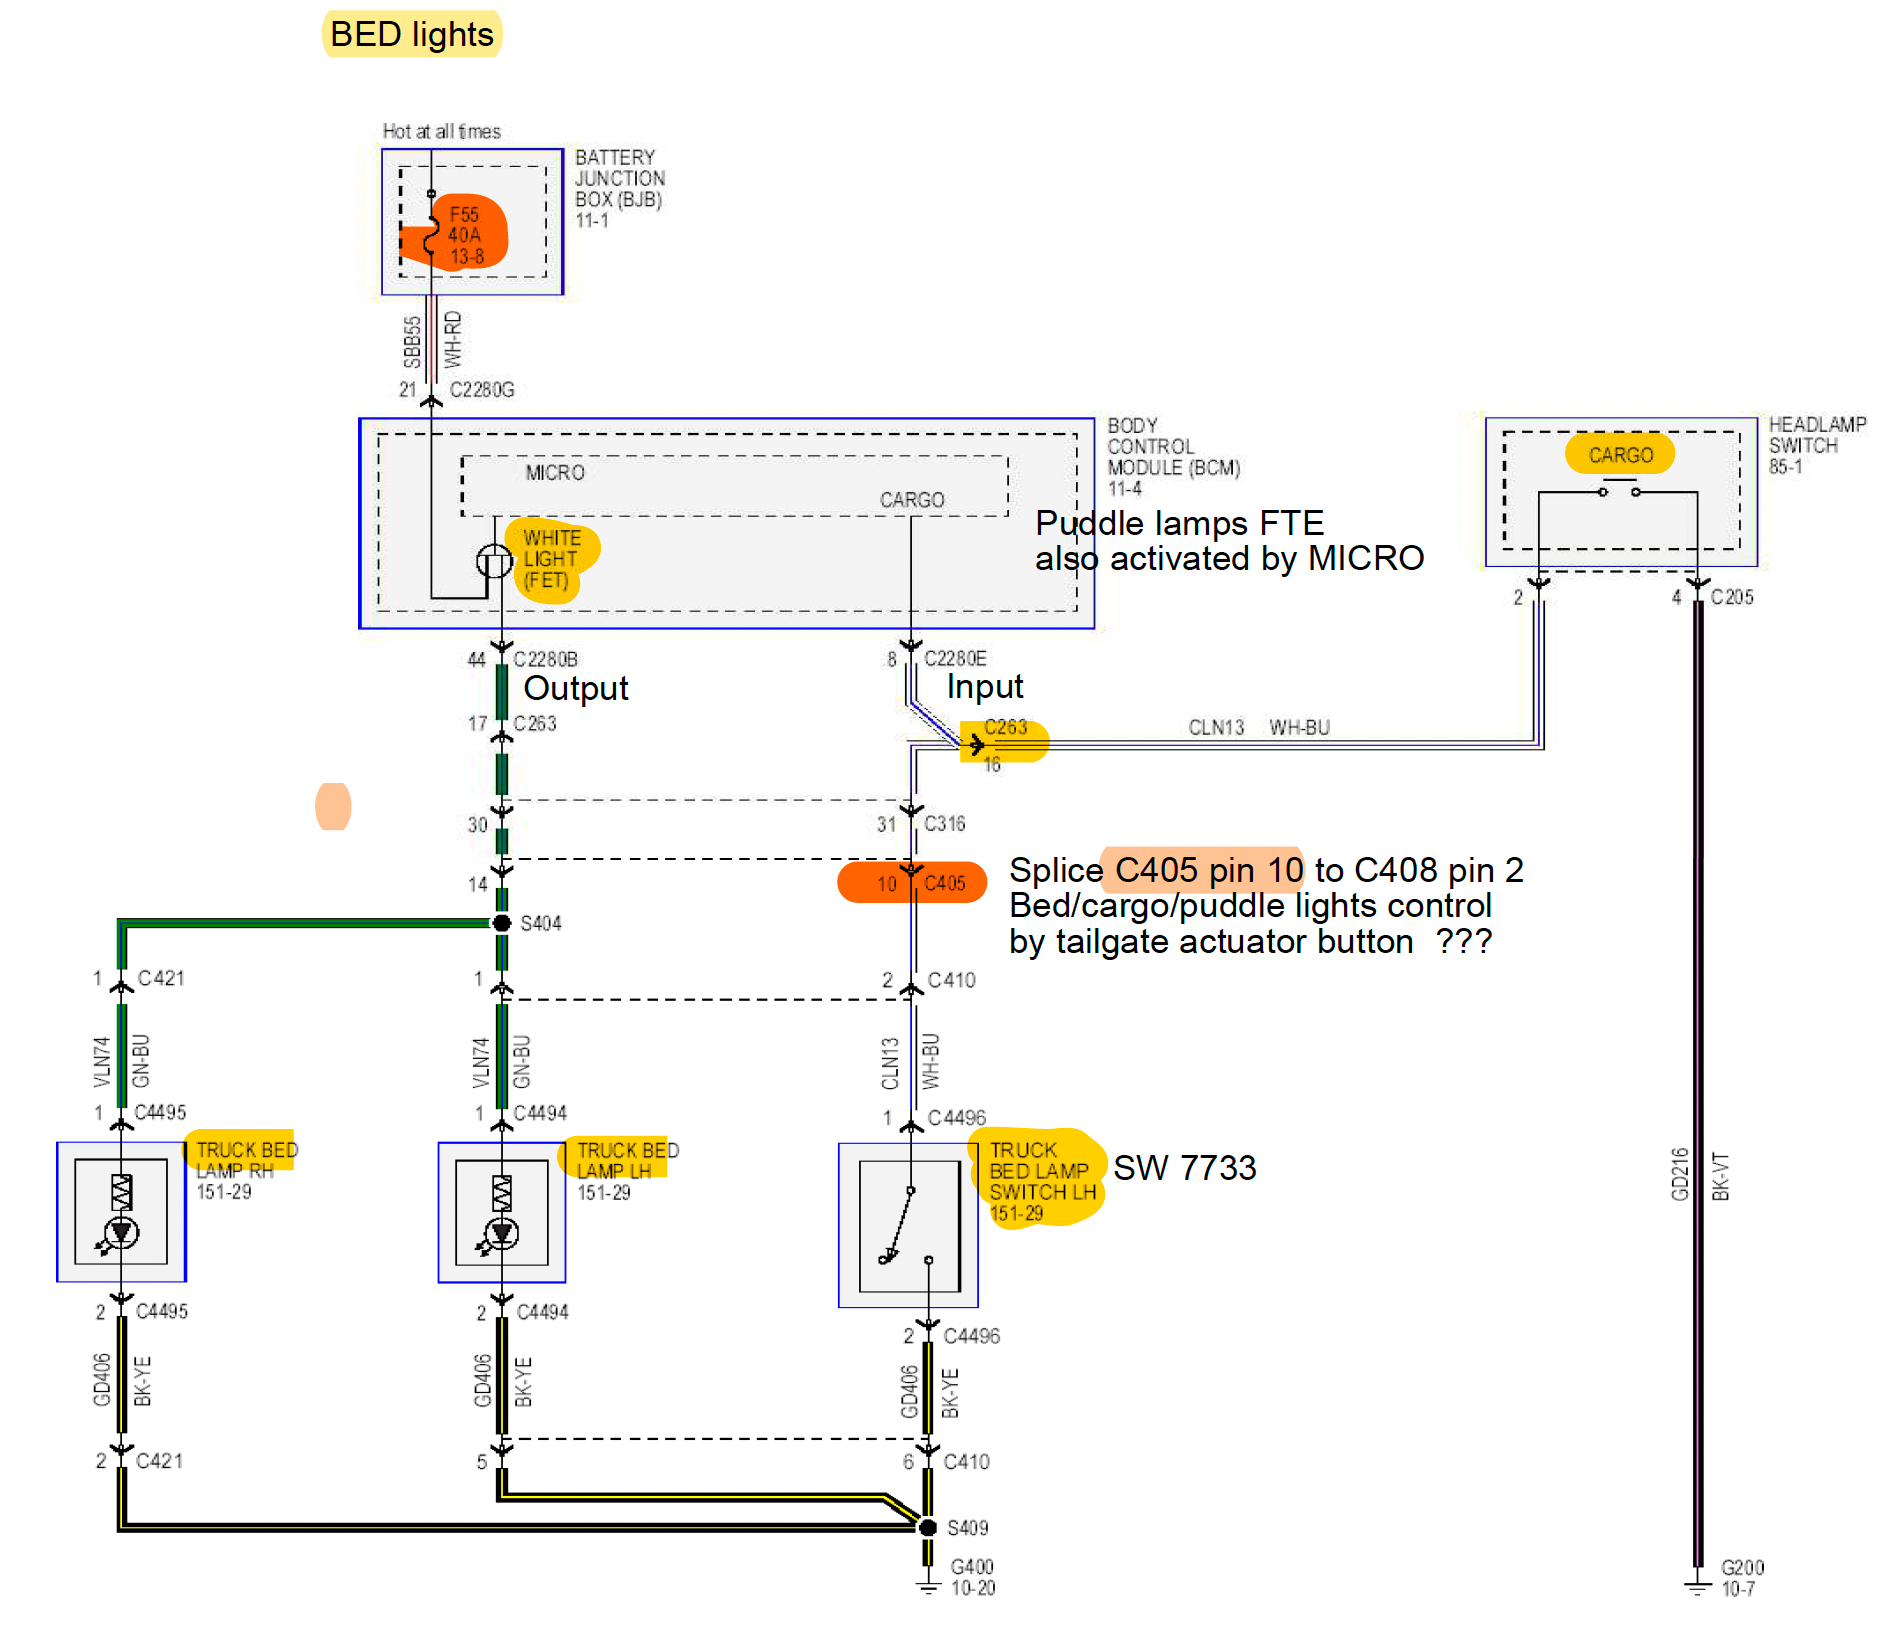Select the S409 splice dot
Screen dimensions: 1904x1650
click(x=928, y=1527)
